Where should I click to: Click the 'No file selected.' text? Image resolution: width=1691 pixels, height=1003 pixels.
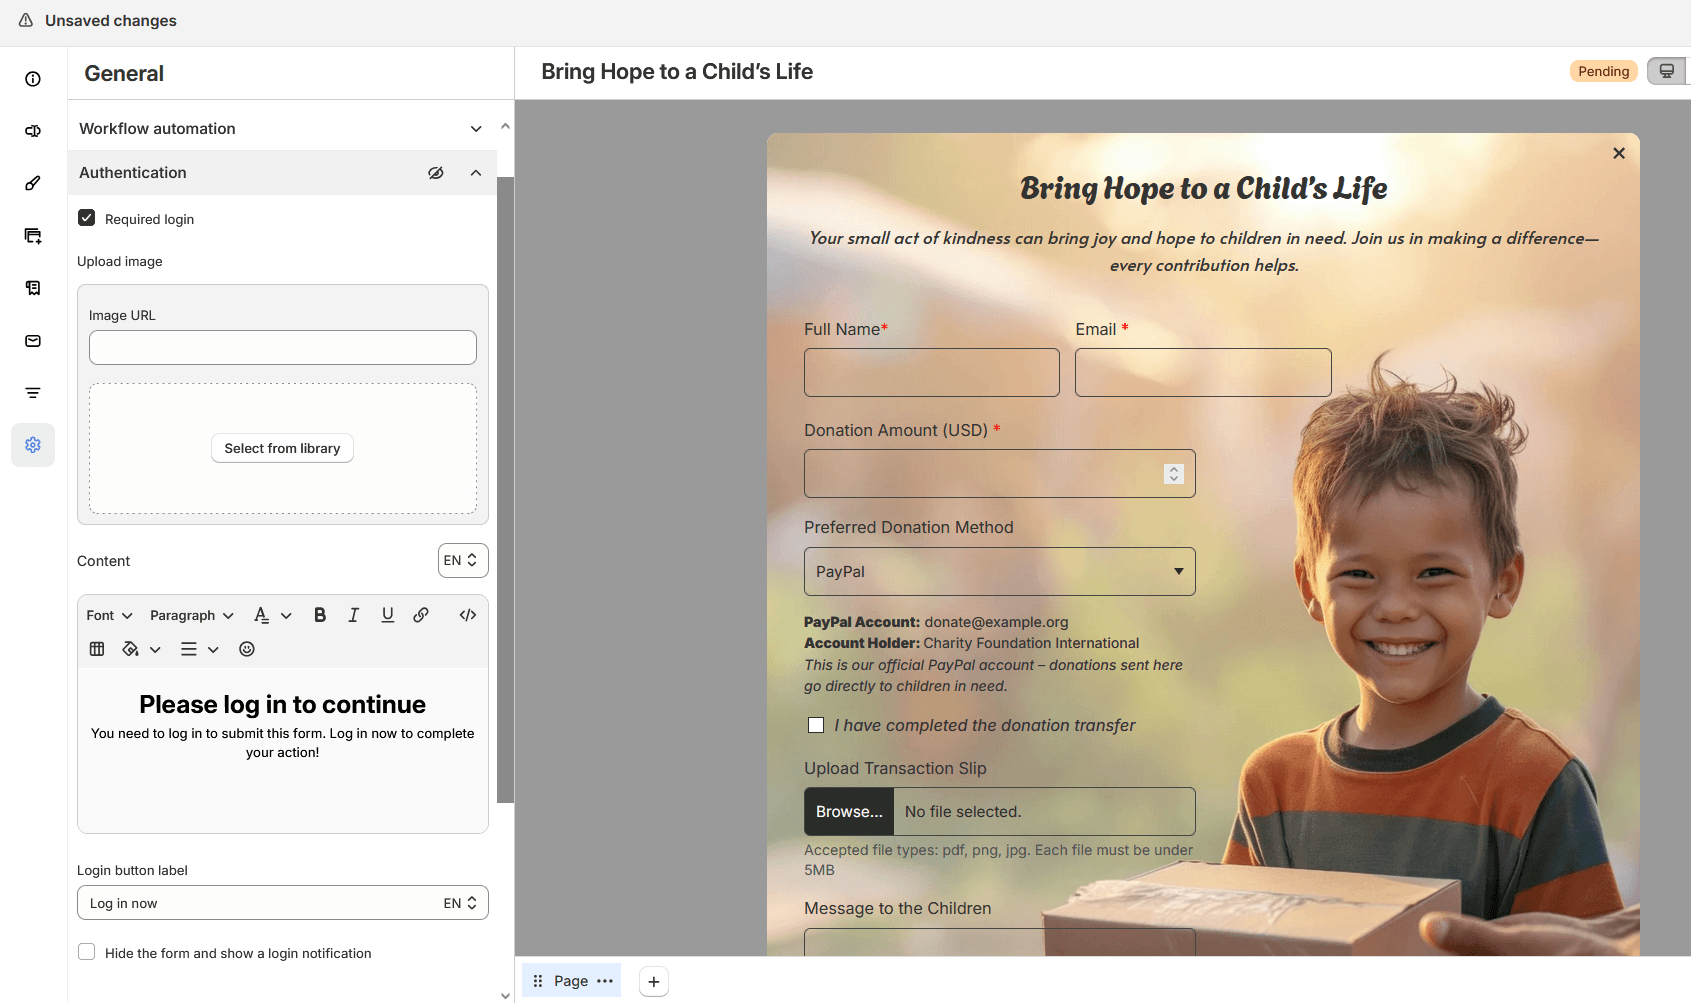click(x=963, y=812)
